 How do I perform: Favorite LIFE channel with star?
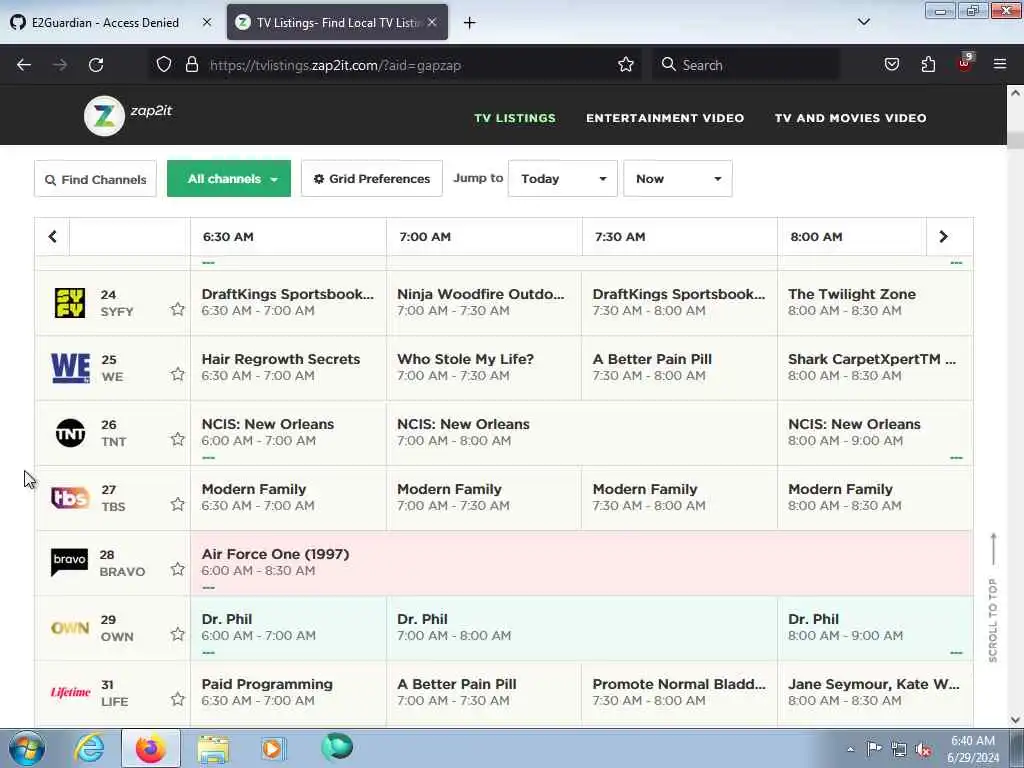tap(177, 699)
